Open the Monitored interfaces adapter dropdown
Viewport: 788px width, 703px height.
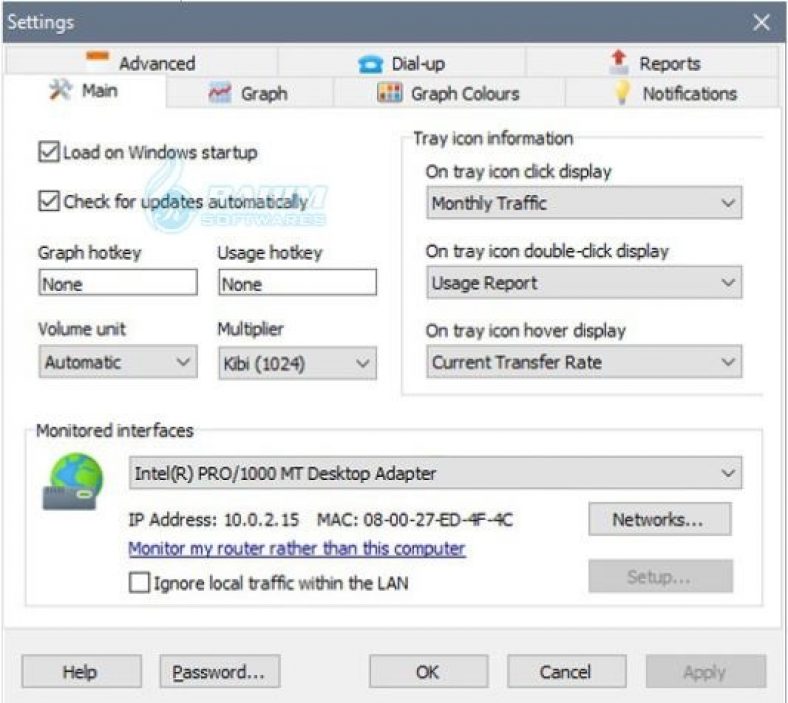[x=435, y=473]
